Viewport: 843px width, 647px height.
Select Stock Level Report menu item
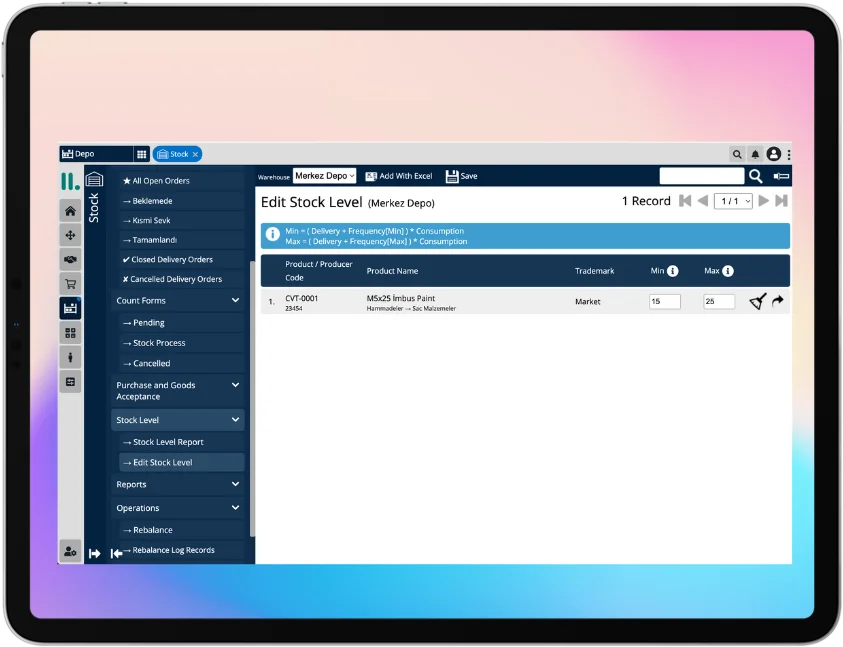[x=168, y=442]
